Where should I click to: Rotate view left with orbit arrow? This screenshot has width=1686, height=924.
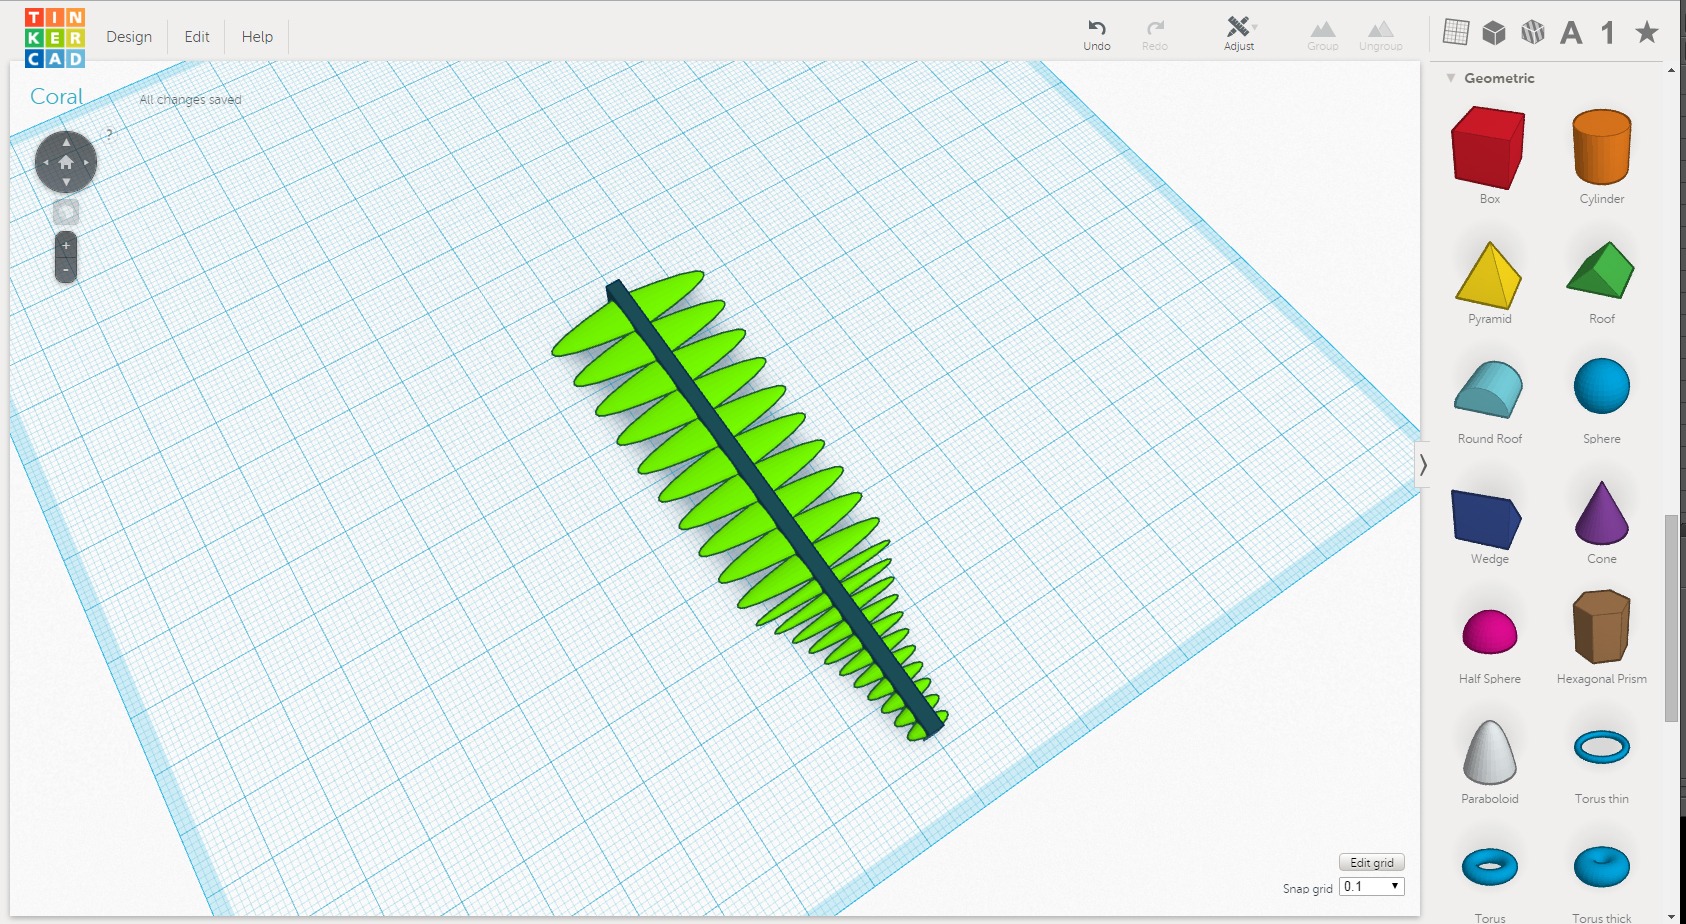pyautogui.click(x=45, y=162)
